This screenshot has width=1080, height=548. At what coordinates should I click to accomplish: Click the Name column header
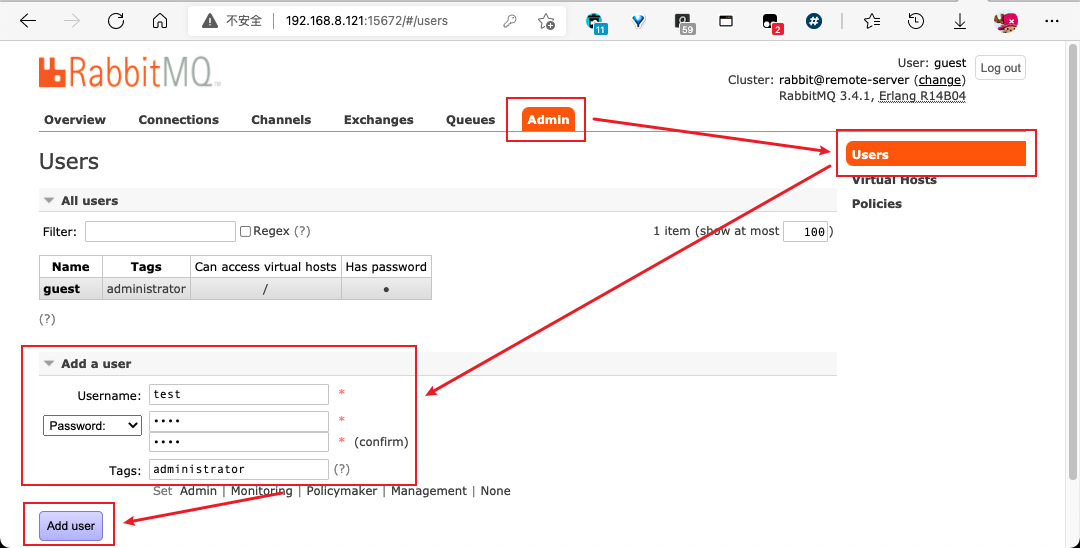[x=71, y=267]
